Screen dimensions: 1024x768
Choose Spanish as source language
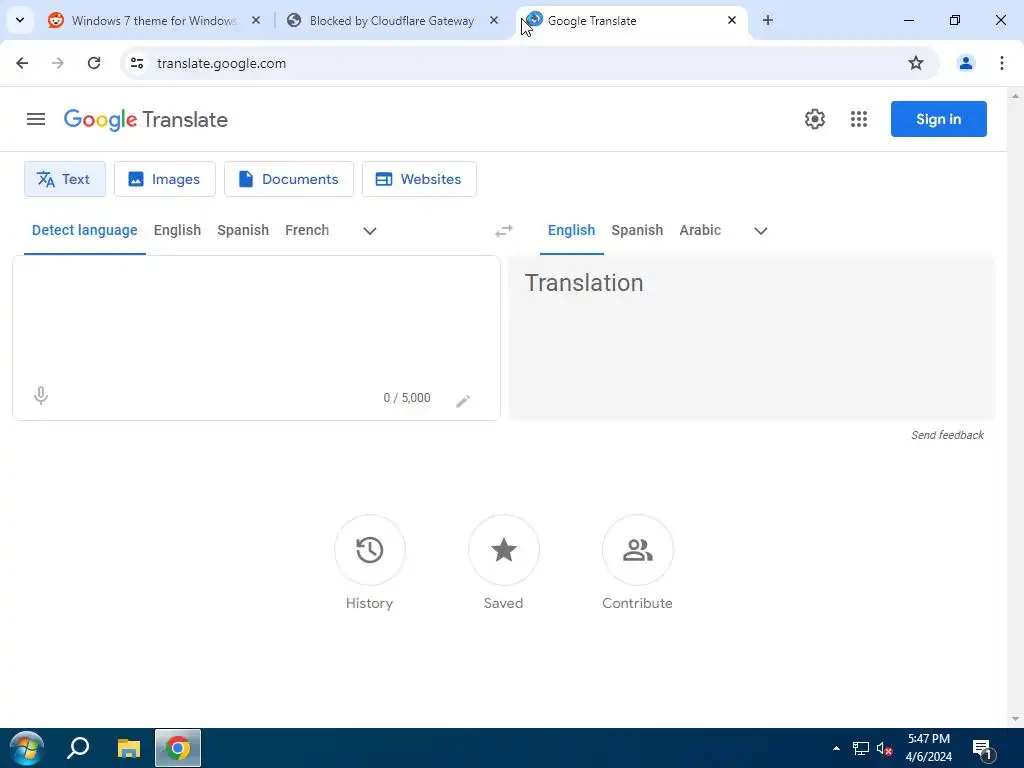pos(243,231)
